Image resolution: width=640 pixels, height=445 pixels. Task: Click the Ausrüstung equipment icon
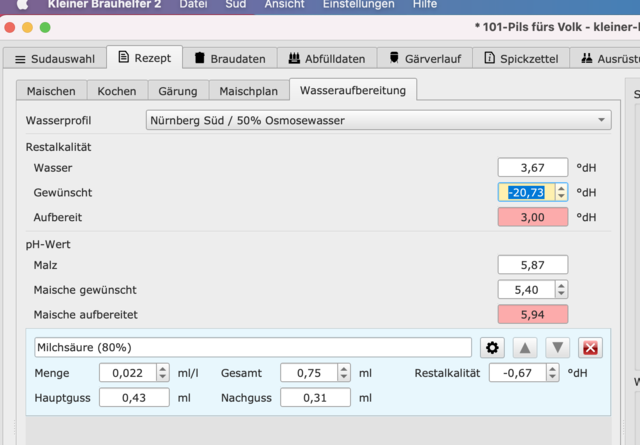pyautogui.click(x=587, y=58)
